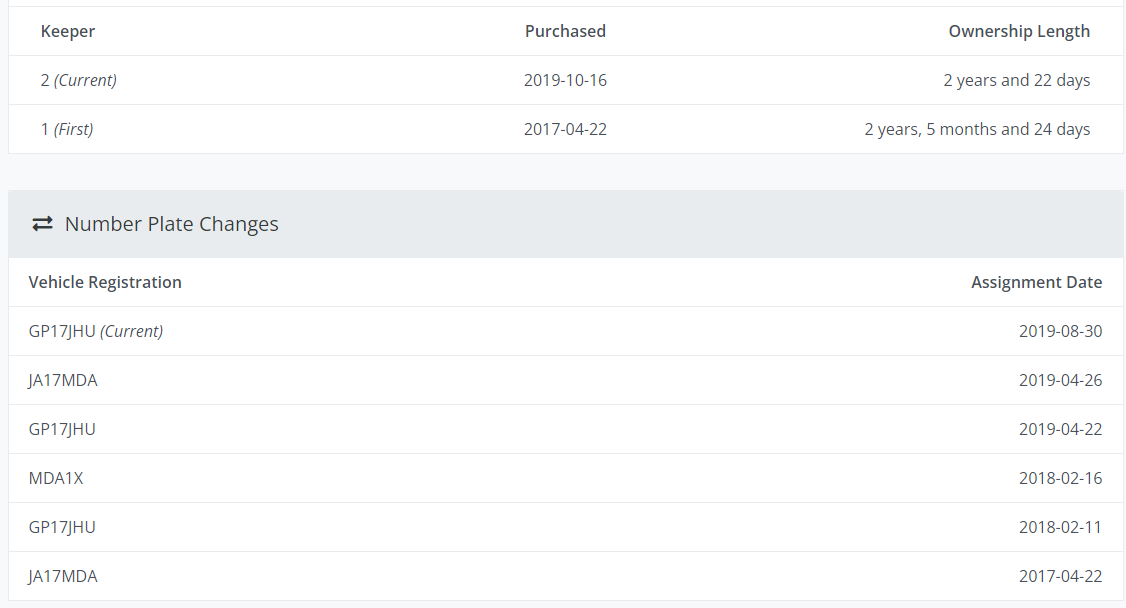Screen dimensions: 1126x608
Task: Select the '2 years and 22 days' ownership length
Action: point(1016,80)
